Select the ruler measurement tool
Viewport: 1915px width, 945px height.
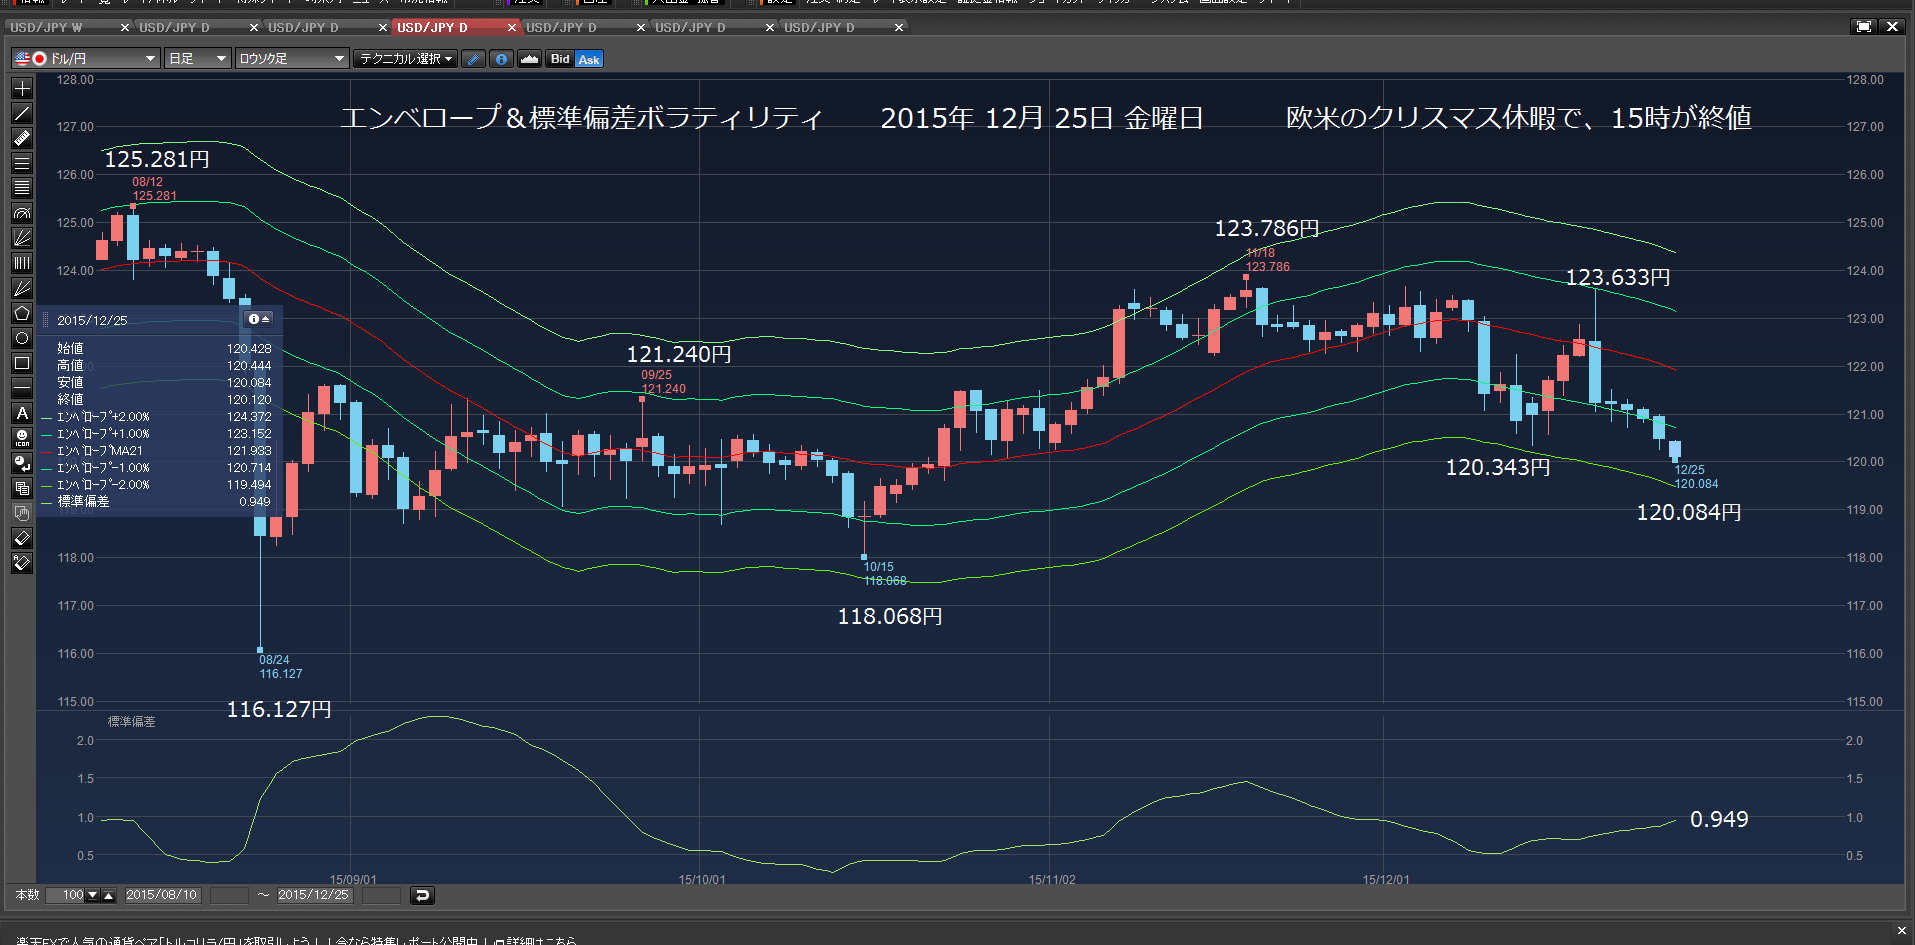[x=22, y=138]
